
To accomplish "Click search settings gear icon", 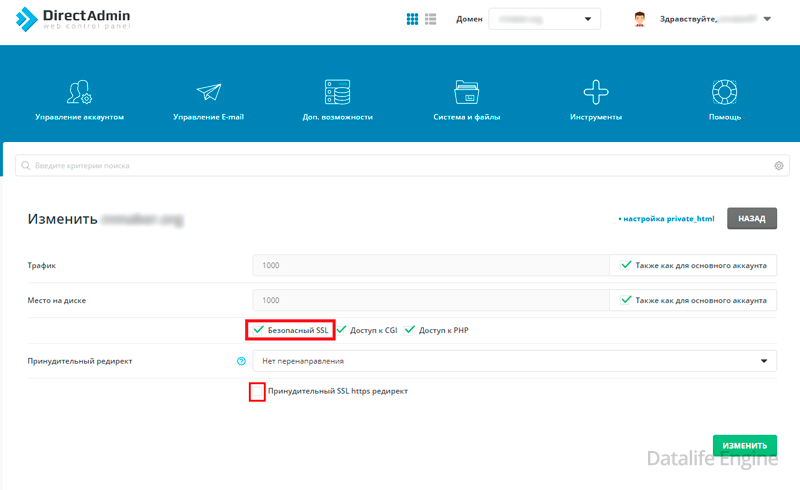I will pos(779,166).
